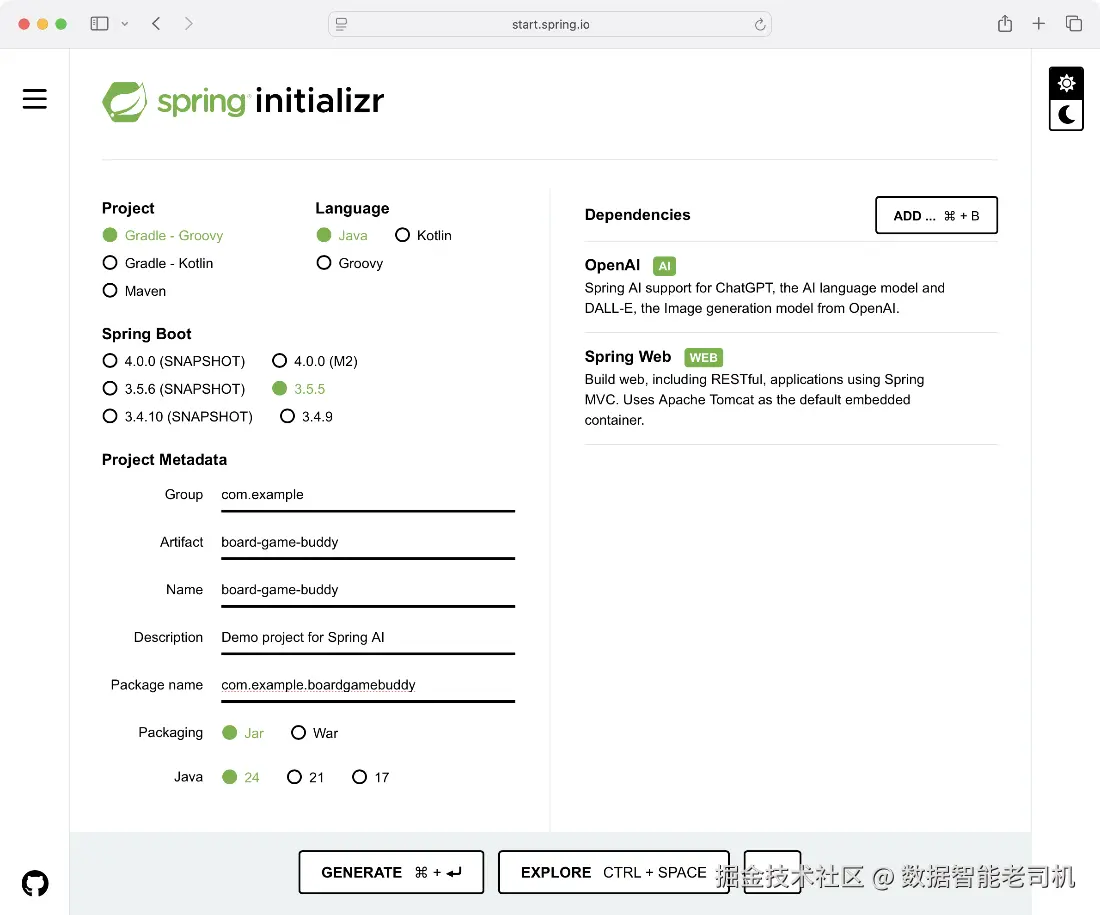Click the Dependencies heading
The height and width of the screenshot is (915, 1100).
637,215
